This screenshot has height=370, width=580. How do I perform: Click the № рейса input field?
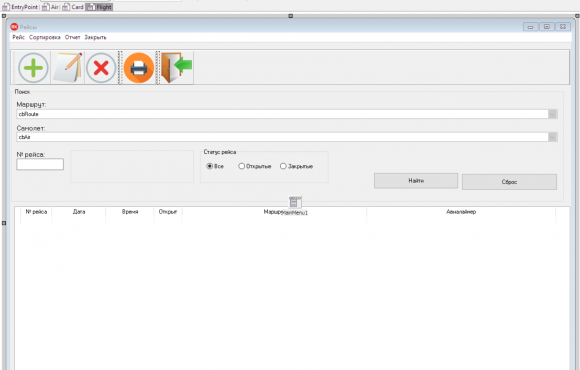click(40, 164)
